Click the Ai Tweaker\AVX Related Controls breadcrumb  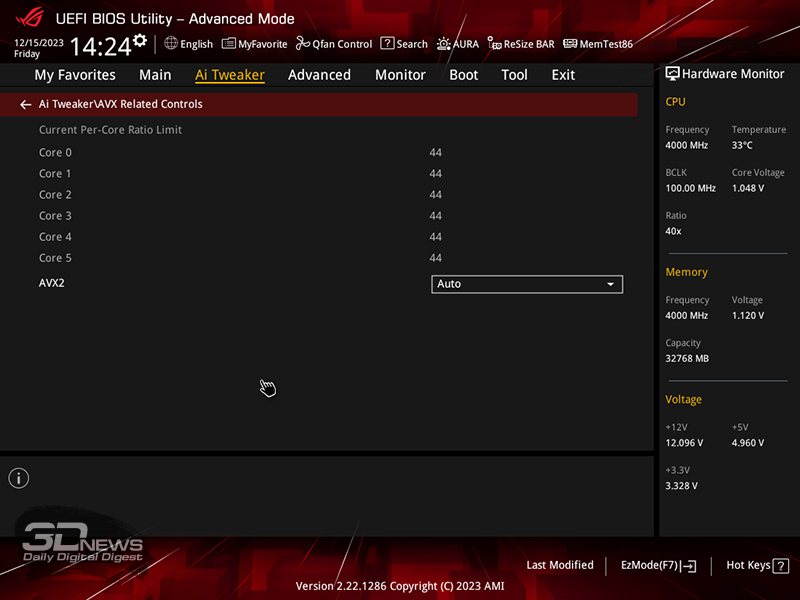click(x=120, y=104)
